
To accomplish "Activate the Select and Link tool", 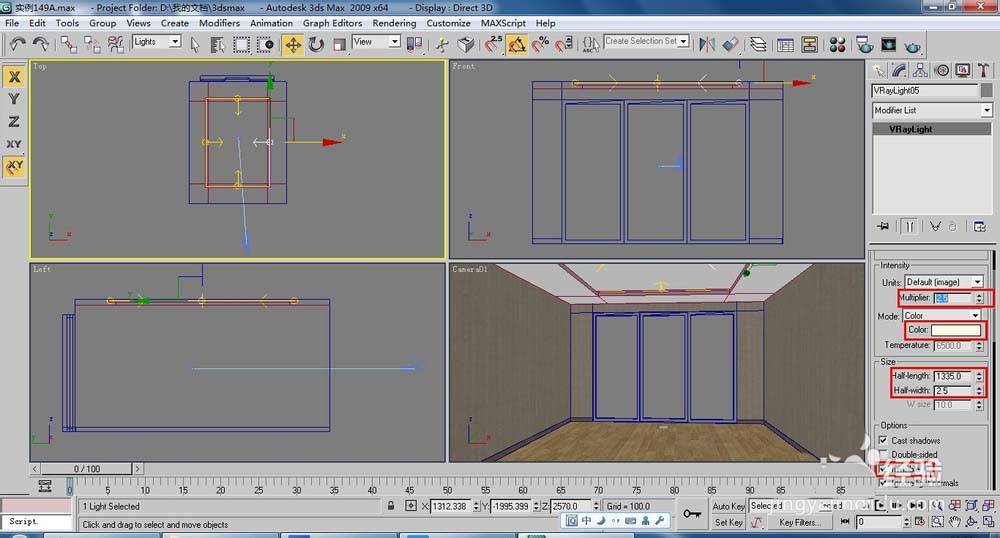I will [x=68, y=44].
